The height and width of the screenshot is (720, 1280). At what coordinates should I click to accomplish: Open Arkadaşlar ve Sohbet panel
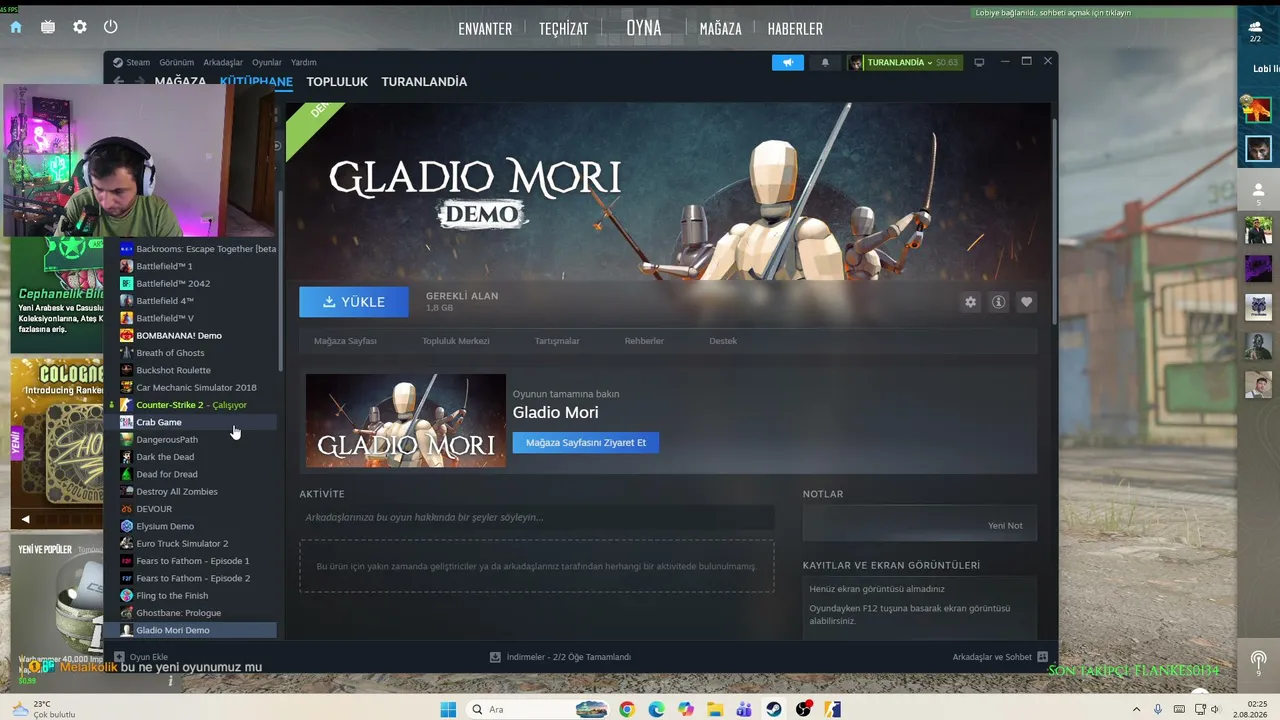tap(1000, 657)
